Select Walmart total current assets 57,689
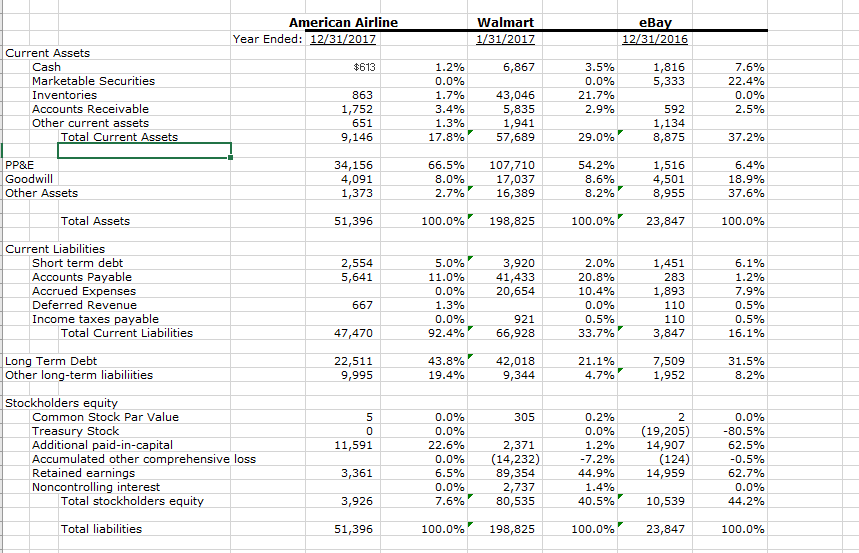This screenshot has width=859, height=553. (515, 137)
